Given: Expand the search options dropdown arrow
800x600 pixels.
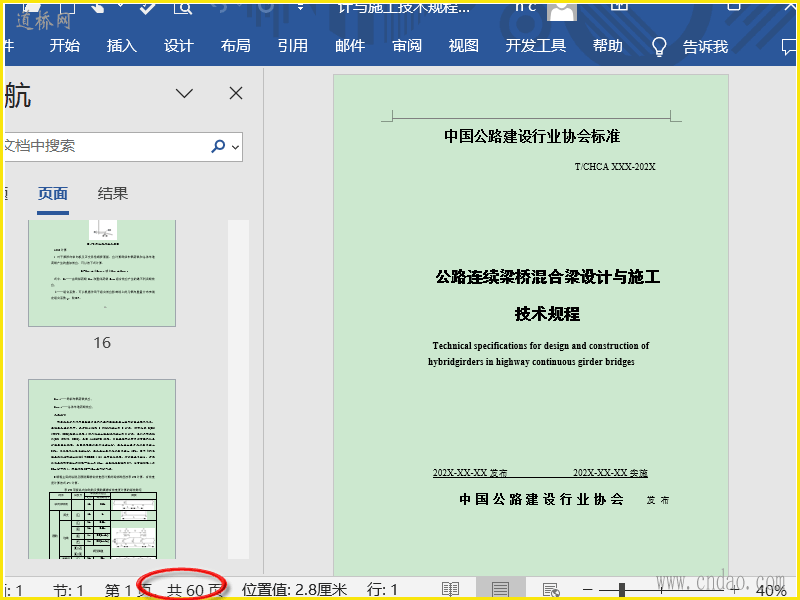Looking at the screenshot, I should click(x=235, y=147).
